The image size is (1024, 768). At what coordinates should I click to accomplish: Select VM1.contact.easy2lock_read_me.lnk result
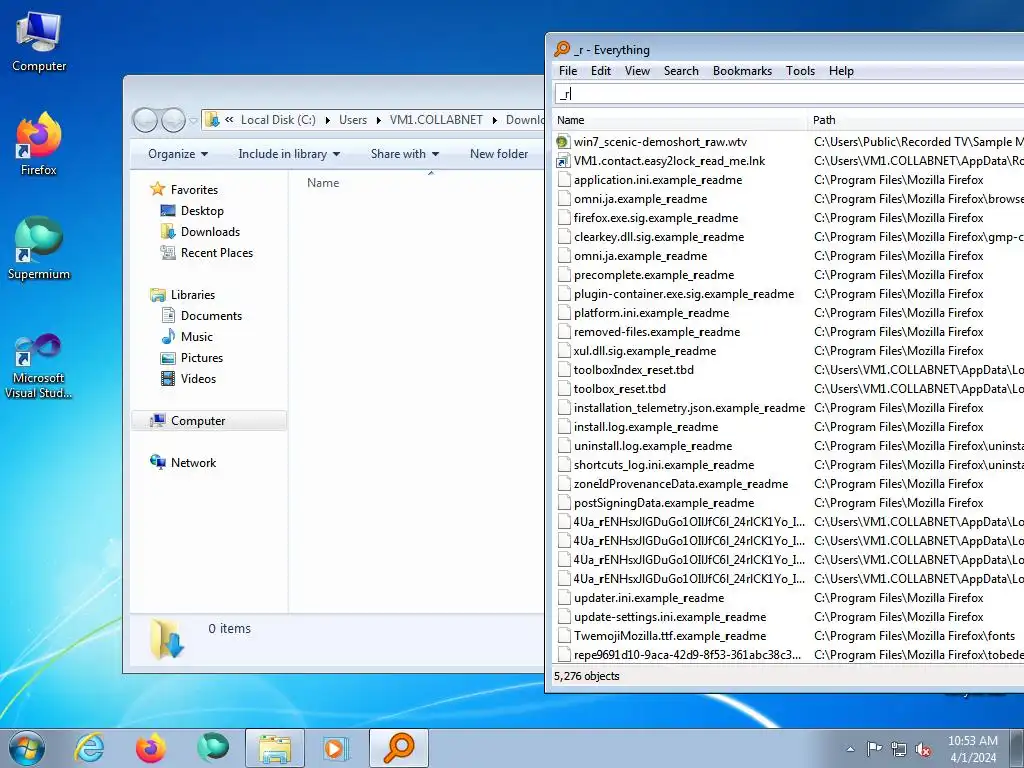(669, 161)
